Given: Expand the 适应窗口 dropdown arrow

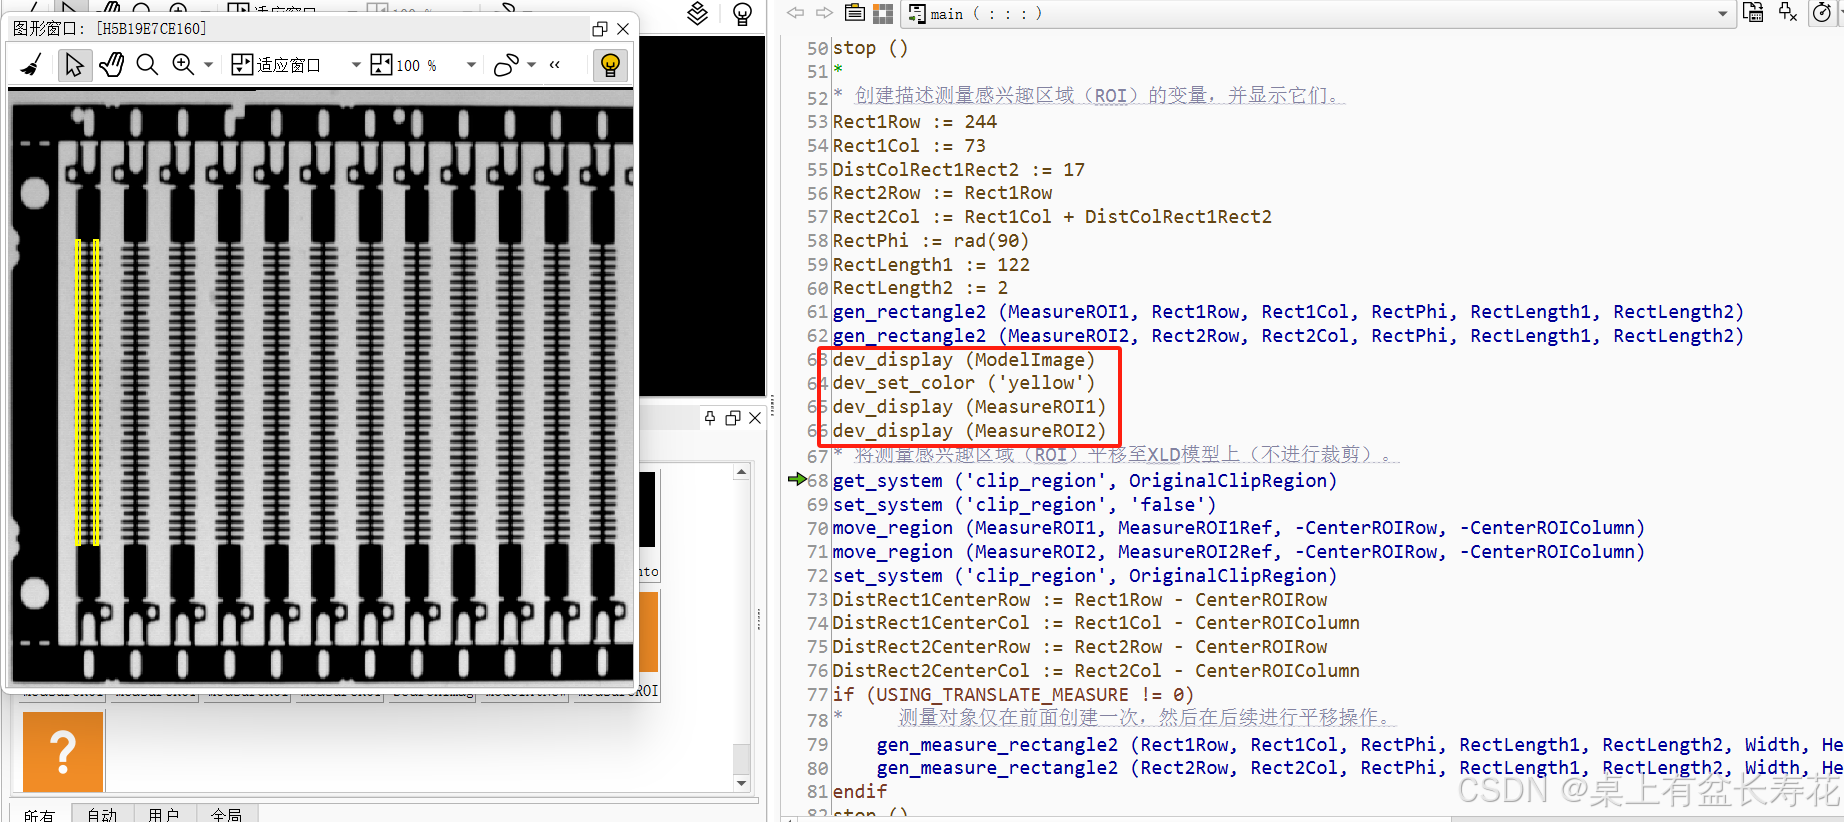Looking at the screenshot, I should point(355,65).
